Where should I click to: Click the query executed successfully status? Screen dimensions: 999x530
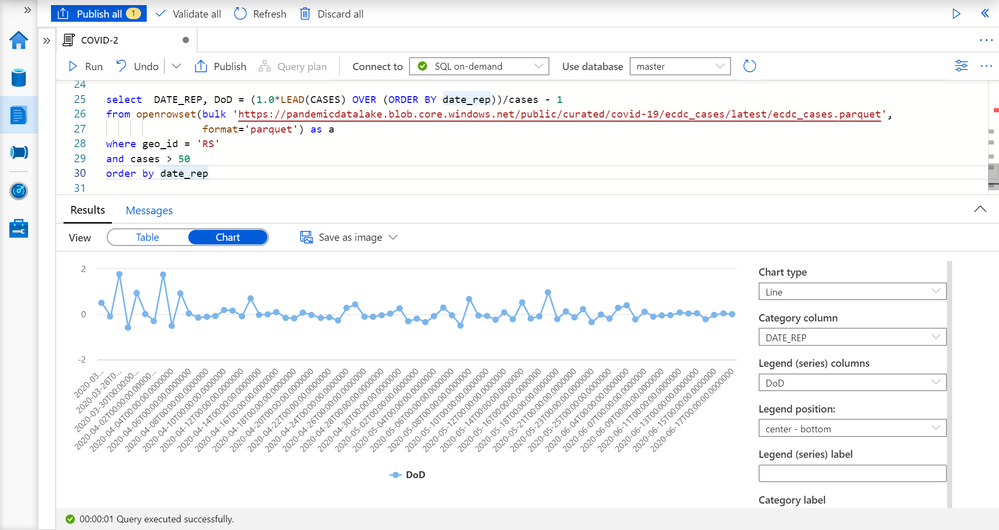(x=150, y=519)
